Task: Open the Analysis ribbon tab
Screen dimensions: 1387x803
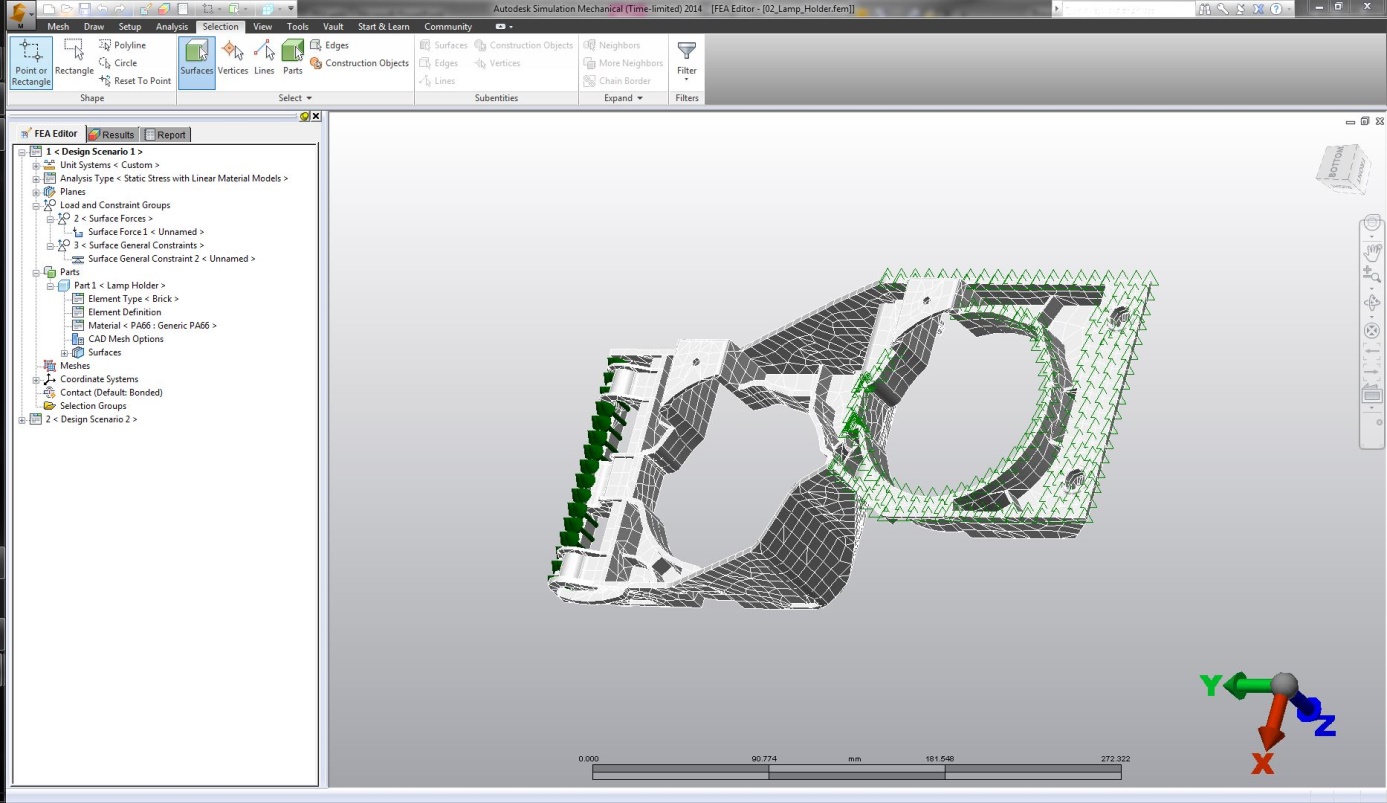Action: tap(172, 27)
